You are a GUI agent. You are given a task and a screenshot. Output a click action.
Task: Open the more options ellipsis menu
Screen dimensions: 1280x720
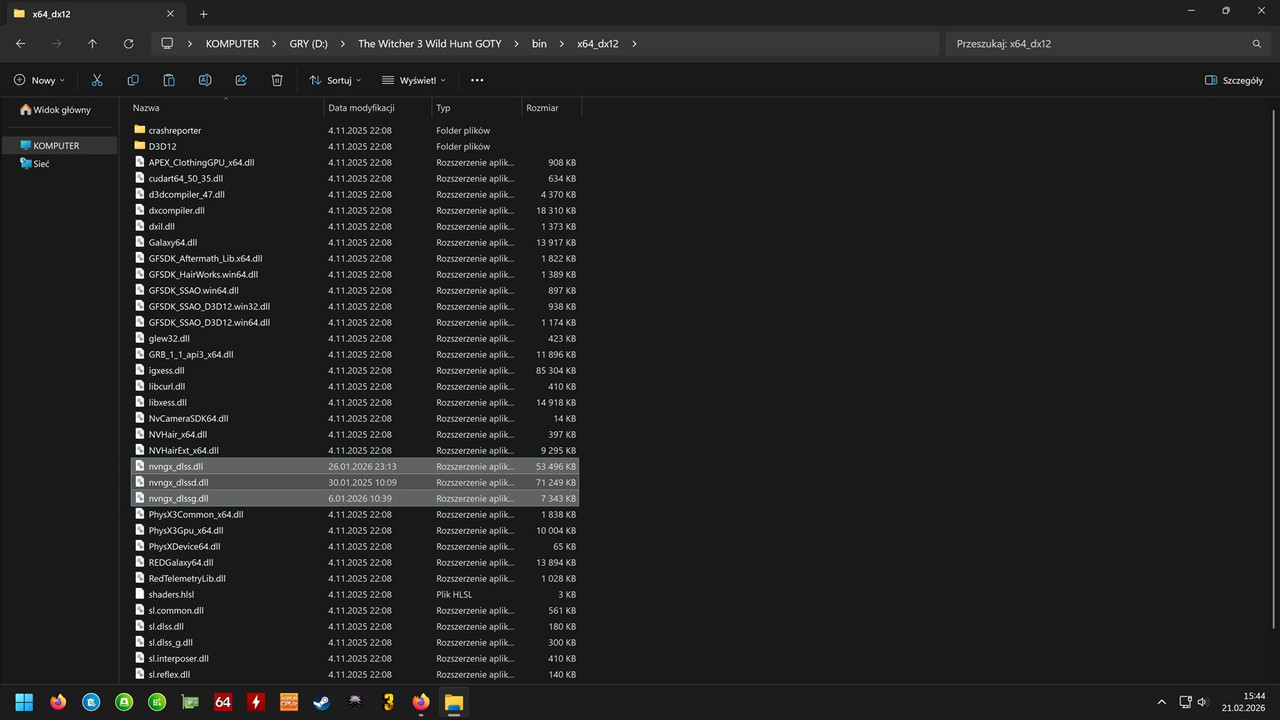pos(477,80)
